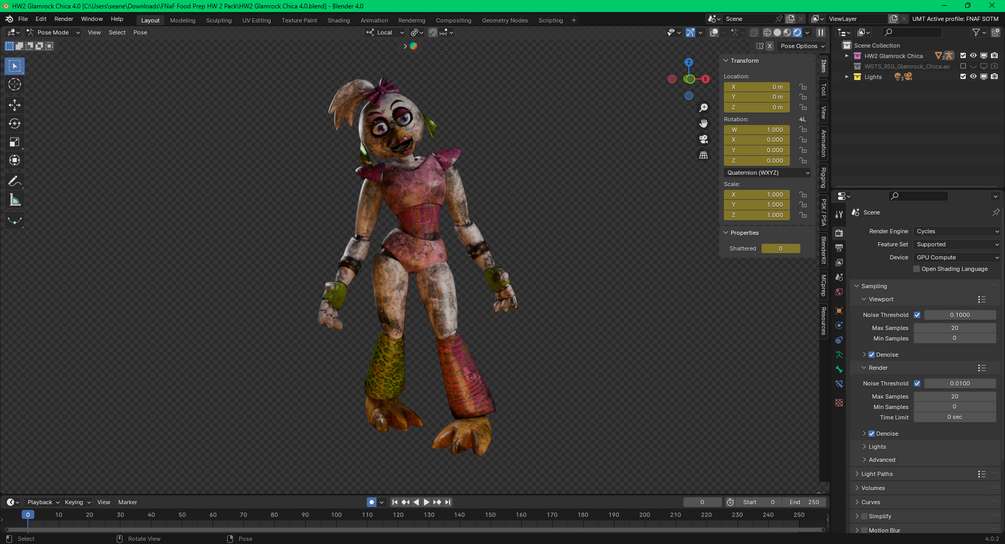
Task: Expand the Light Paths panel
Action: (x=877, y=474)
